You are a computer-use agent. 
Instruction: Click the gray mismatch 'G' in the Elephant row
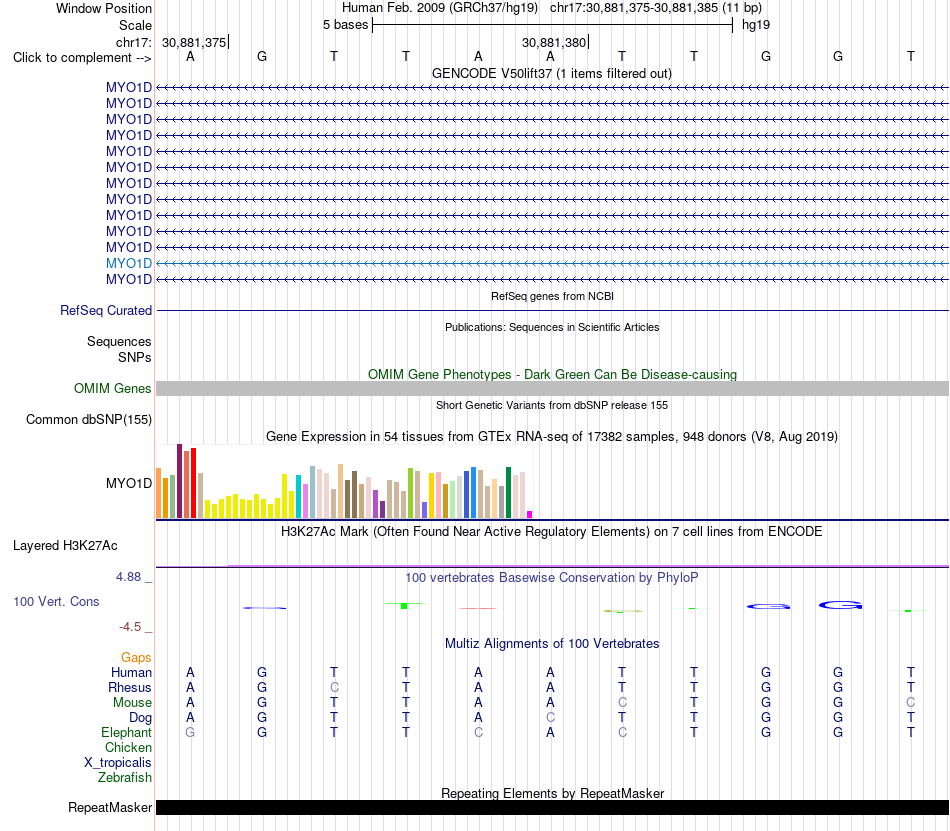[190, 732]
